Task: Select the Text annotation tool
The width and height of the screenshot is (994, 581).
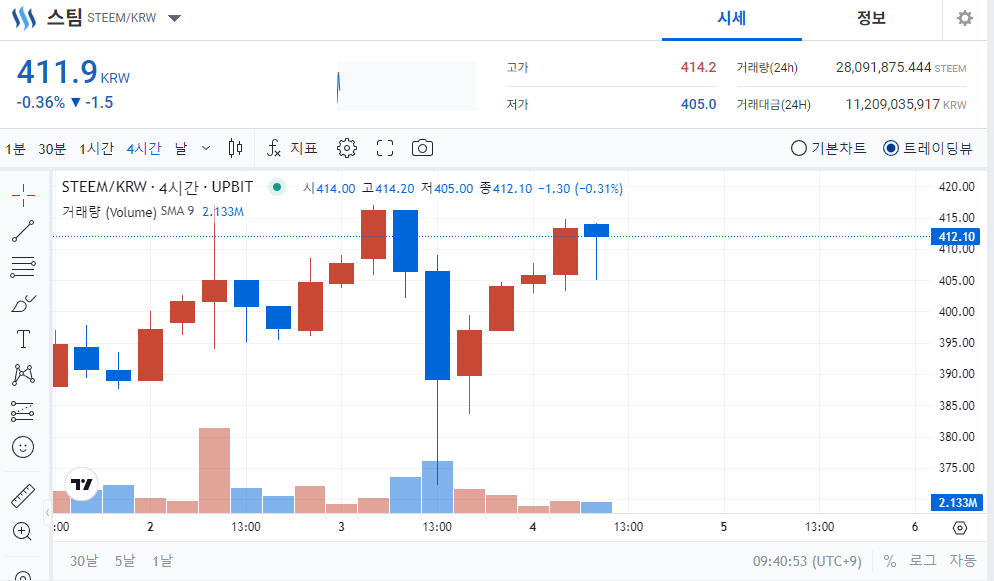Action: pos(23,339)
